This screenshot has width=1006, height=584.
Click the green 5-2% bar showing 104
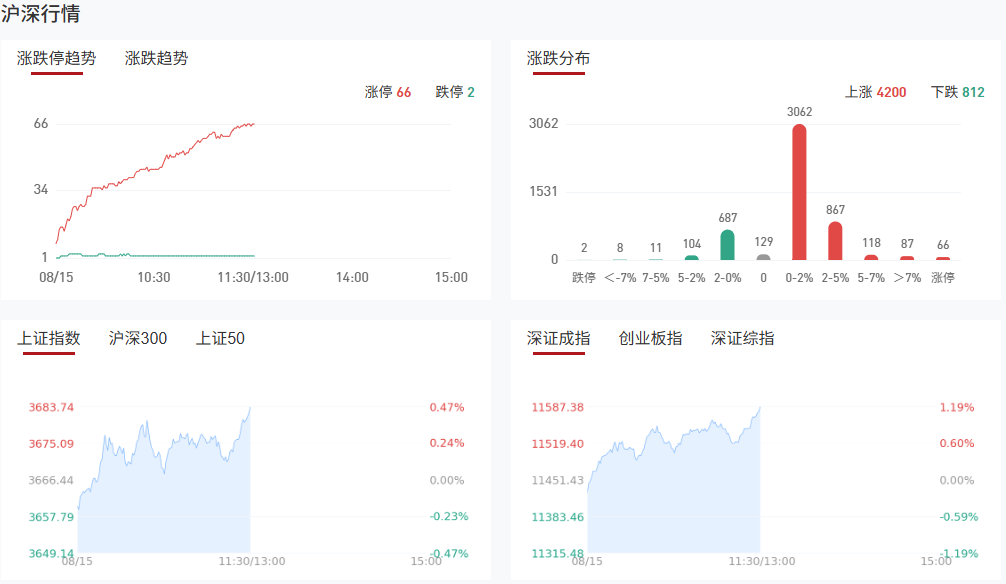(691, 257)
